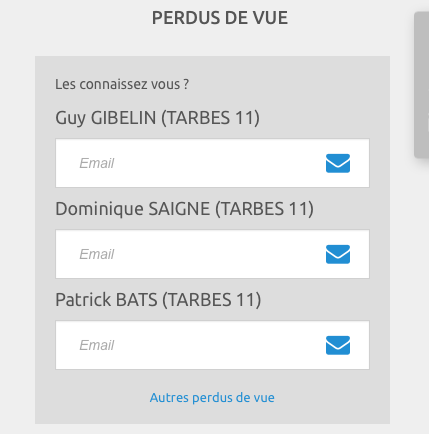Click the Guy GIBELIN name label

coord(106,118)
